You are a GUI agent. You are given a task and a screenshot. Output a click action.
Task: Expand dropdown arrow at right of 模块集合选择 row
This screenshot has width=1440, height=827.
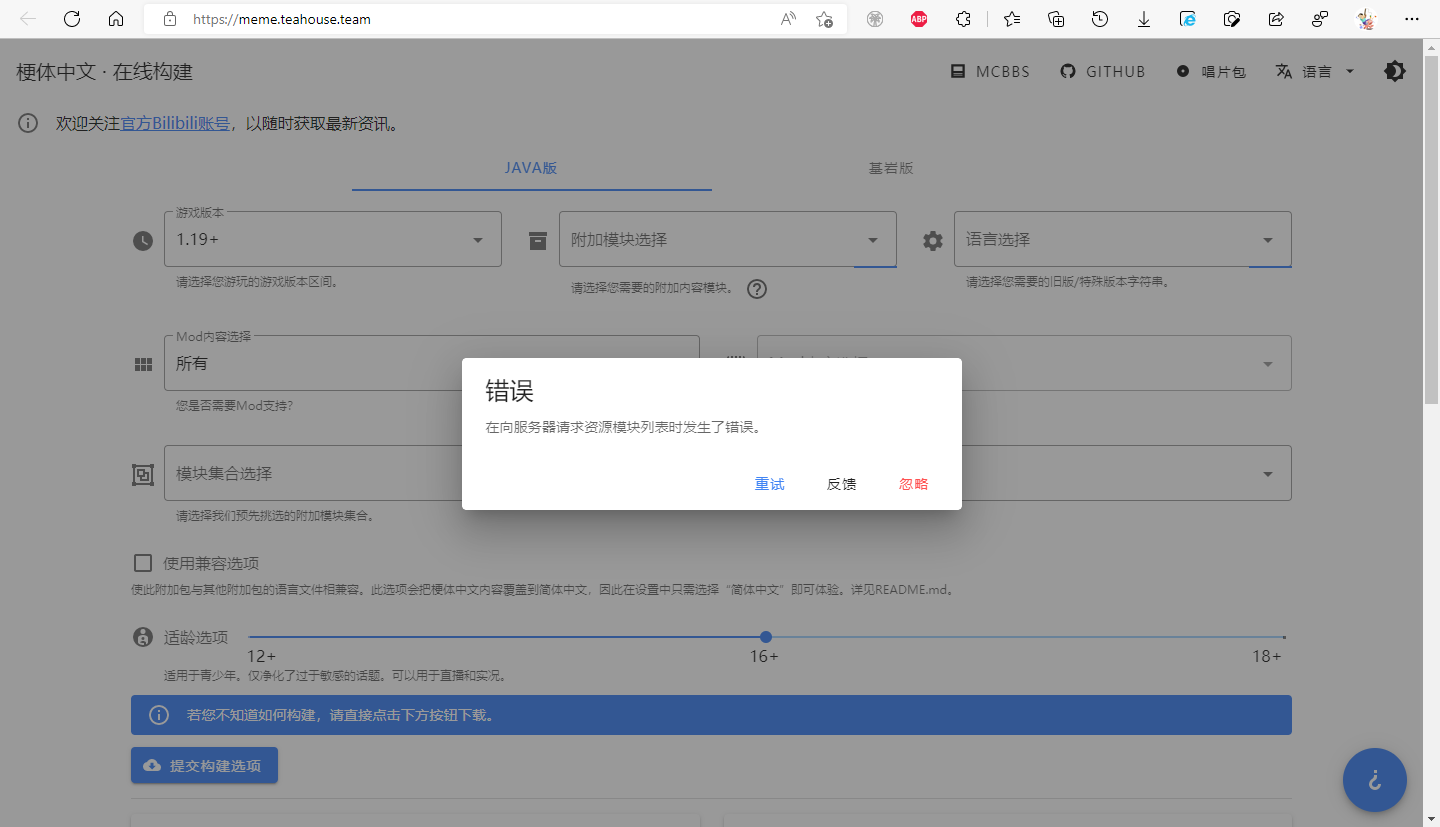(x=1268, y=474)
